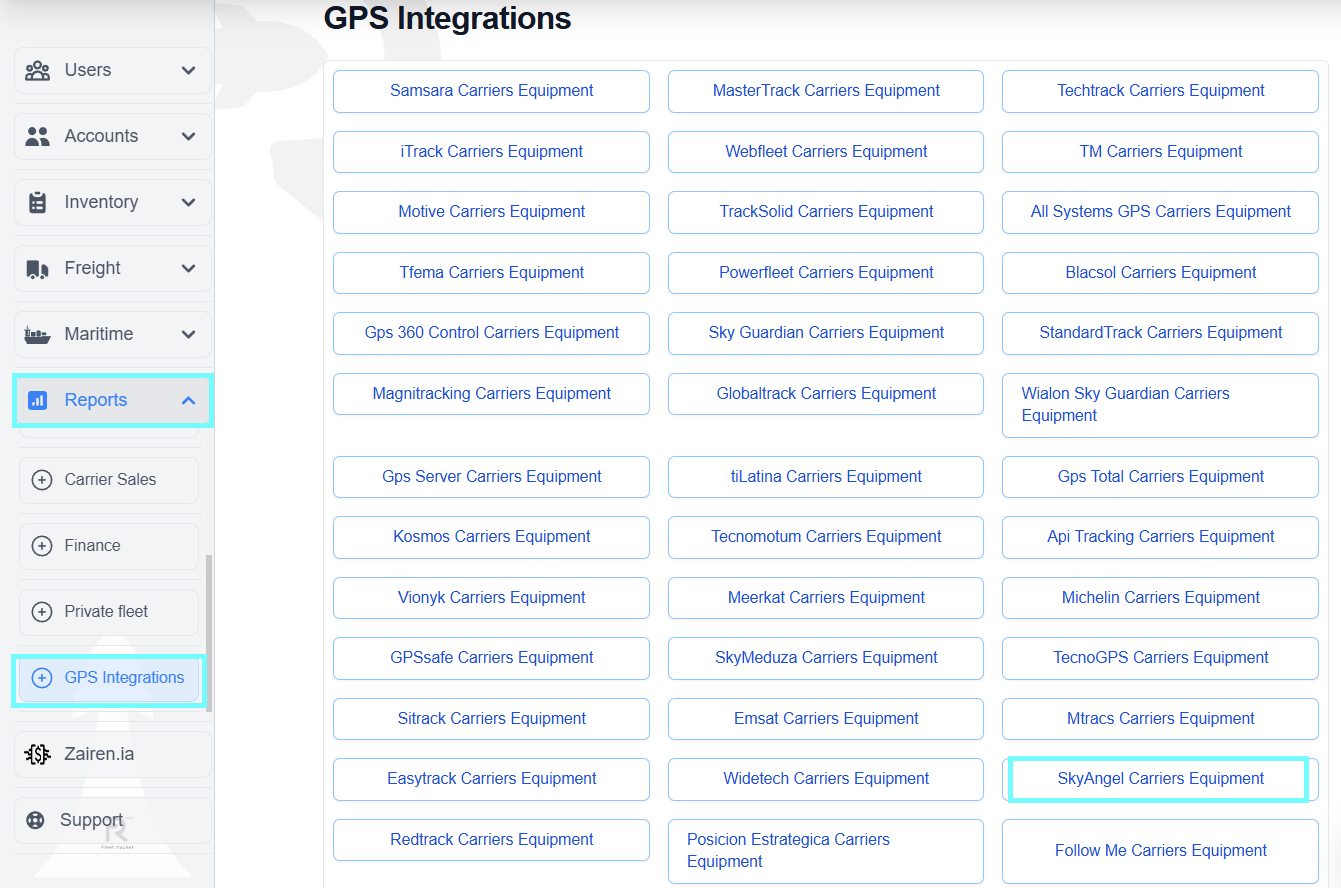Open SkyMeduza Carriers Equipment
This screenshot has height=888, width=1341.
(826, 658)
